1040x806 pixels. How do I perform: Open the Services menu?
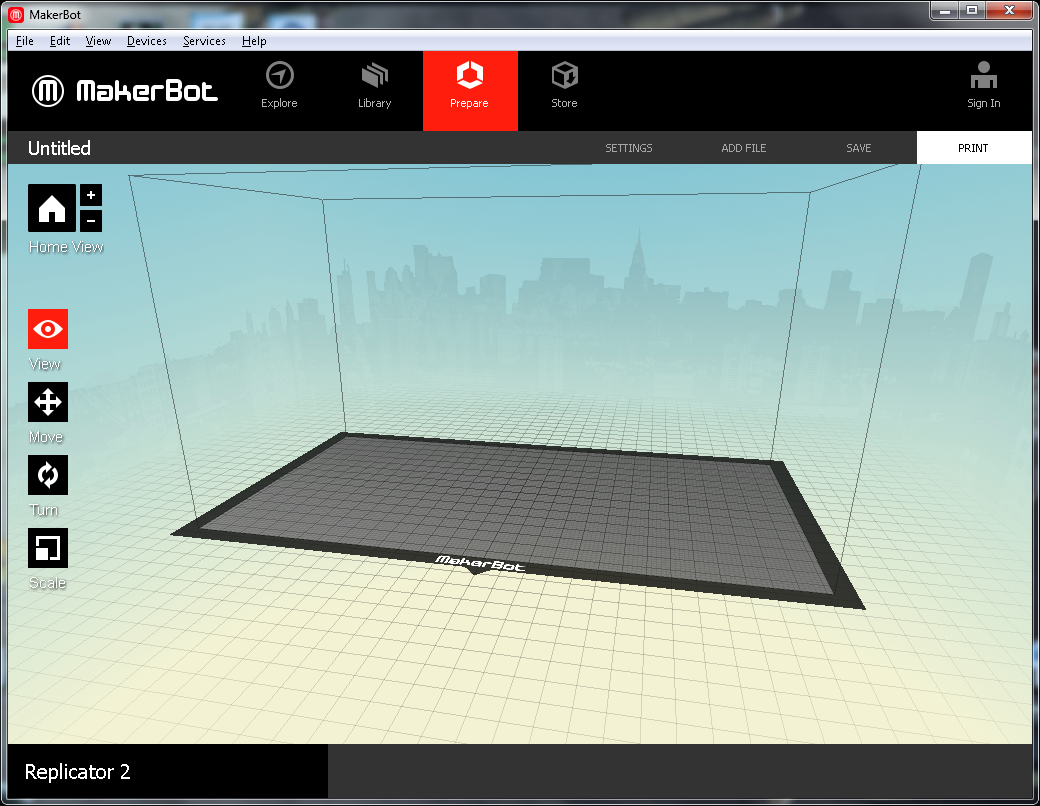coord(204,41)
